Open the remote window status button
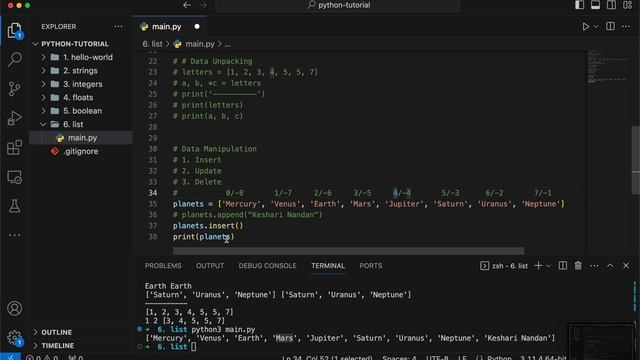The image size is (640, 360). (x=10, y=357)
